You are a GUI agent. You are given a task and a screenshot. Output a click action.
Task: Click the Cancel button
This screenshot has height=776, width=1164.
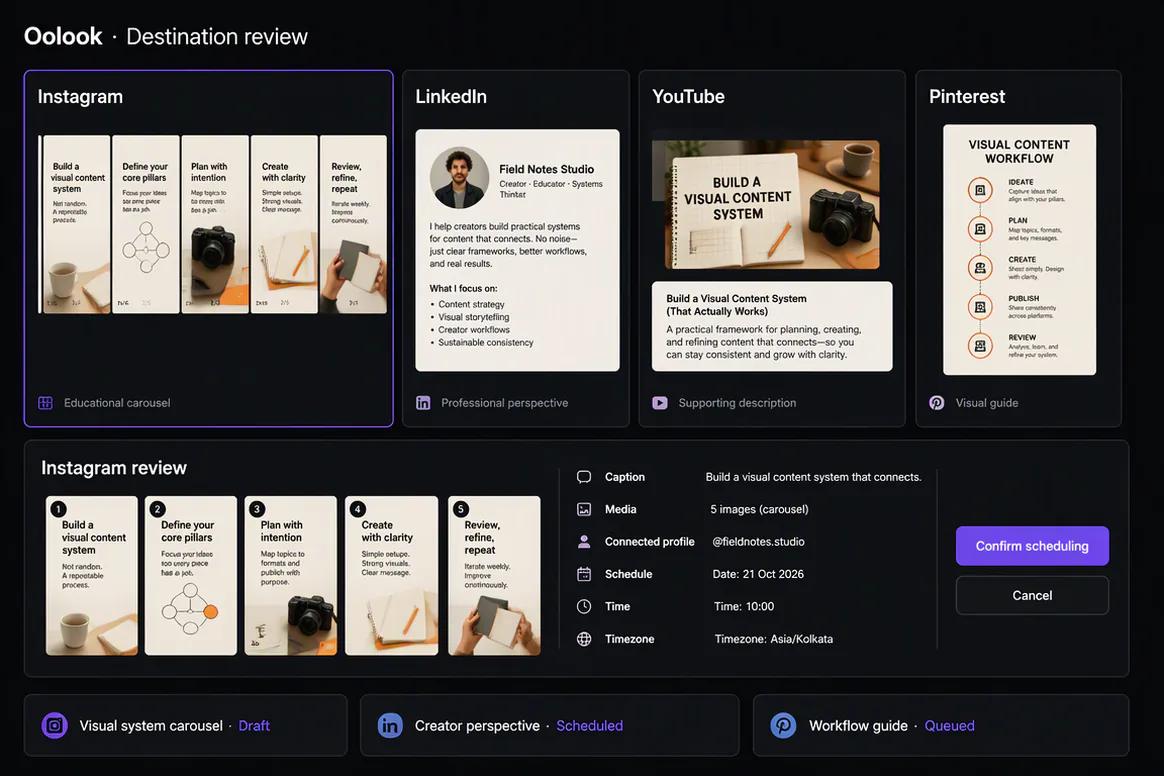(x=1032, y=596)
